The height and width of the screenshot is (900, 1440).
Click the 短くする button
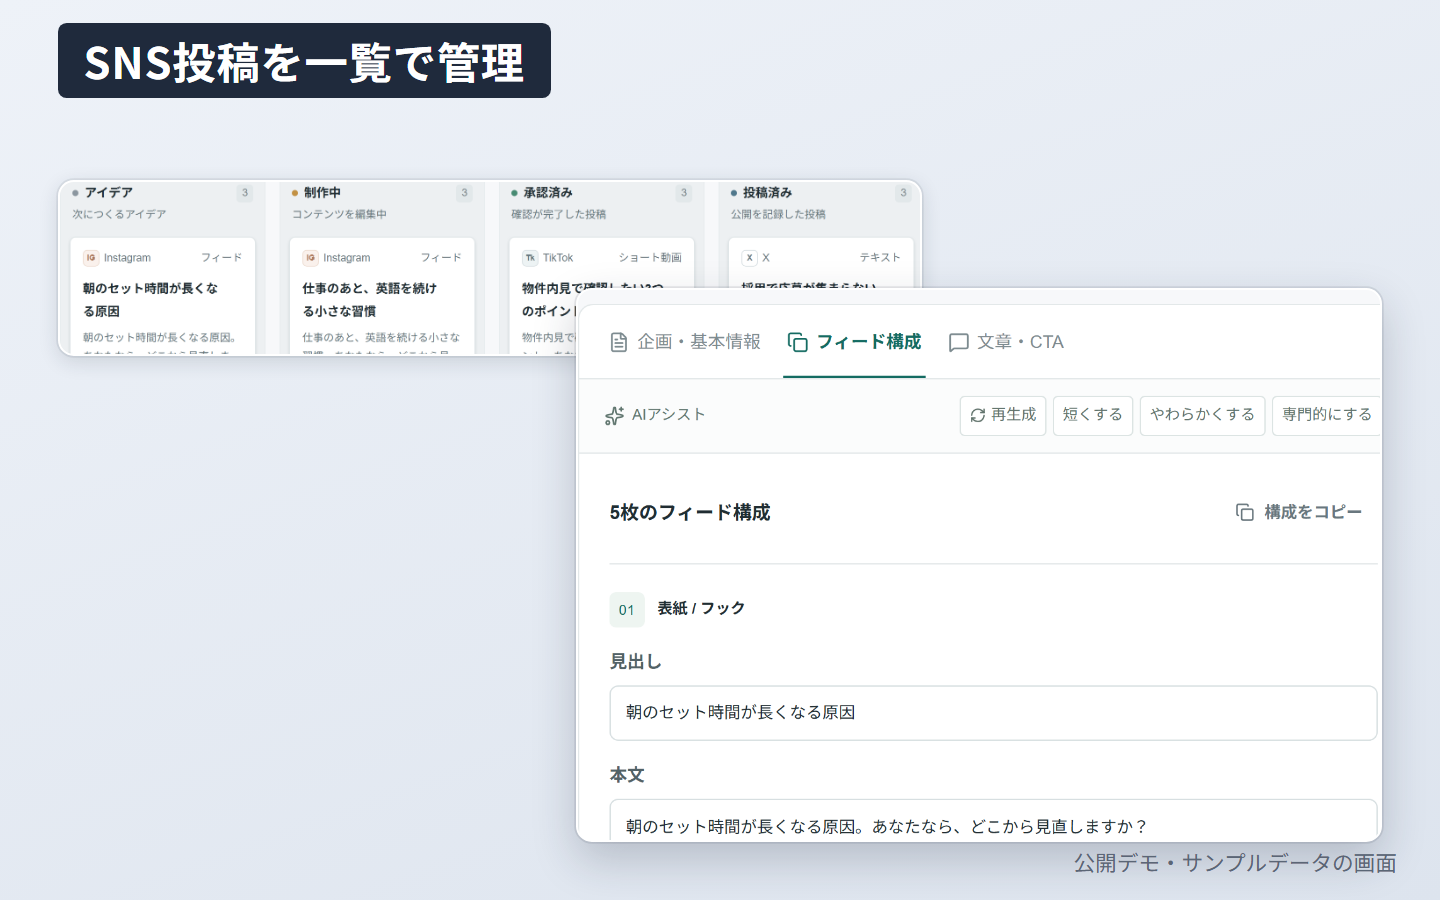[1092, 415]
